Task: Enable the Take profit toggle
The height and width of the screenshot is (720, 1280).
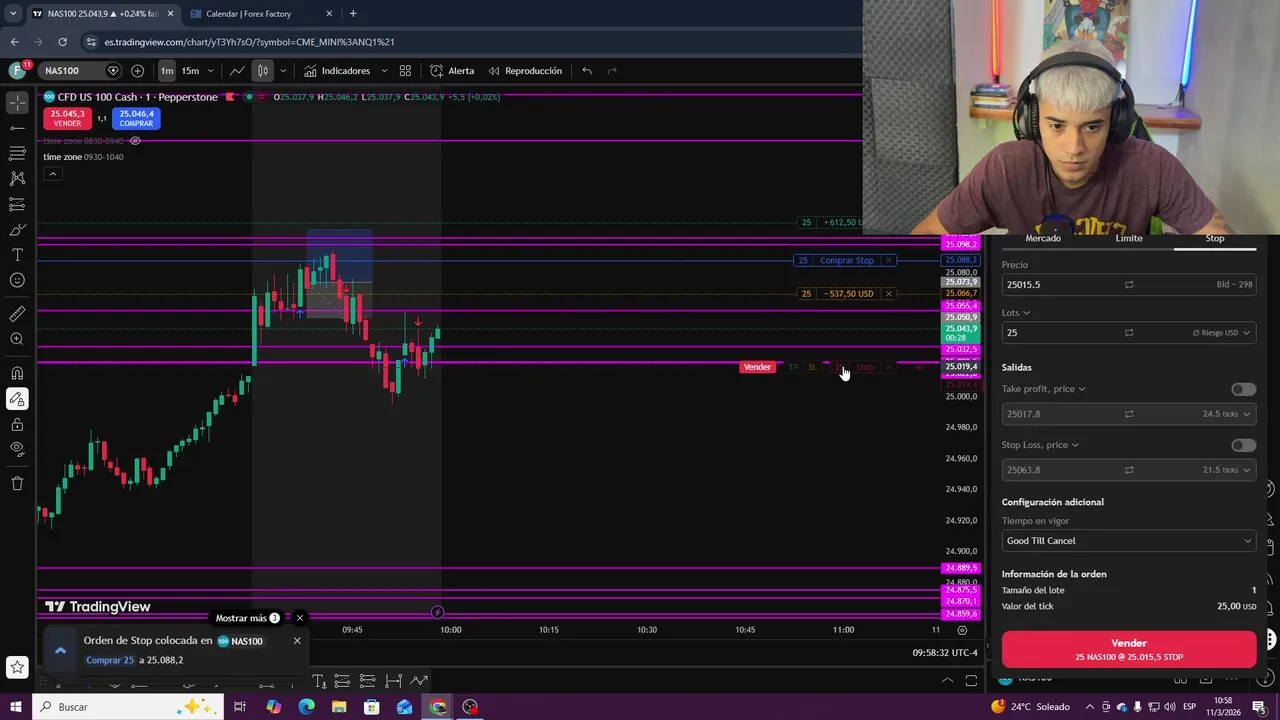Action: (1243, 389)
